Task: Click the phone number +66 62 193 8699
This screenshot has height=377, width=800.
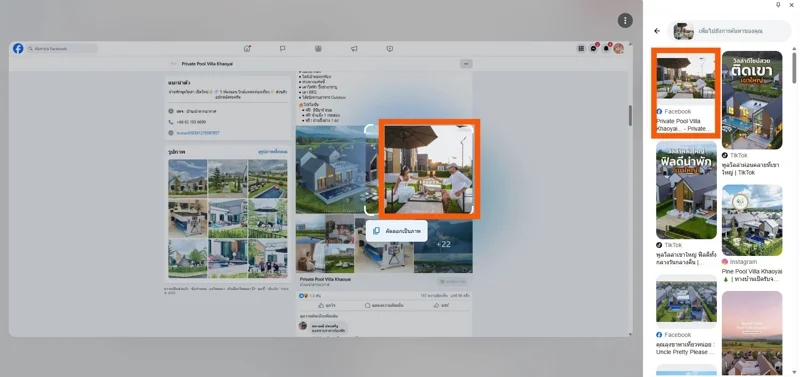Action: [x=191, y=122]
